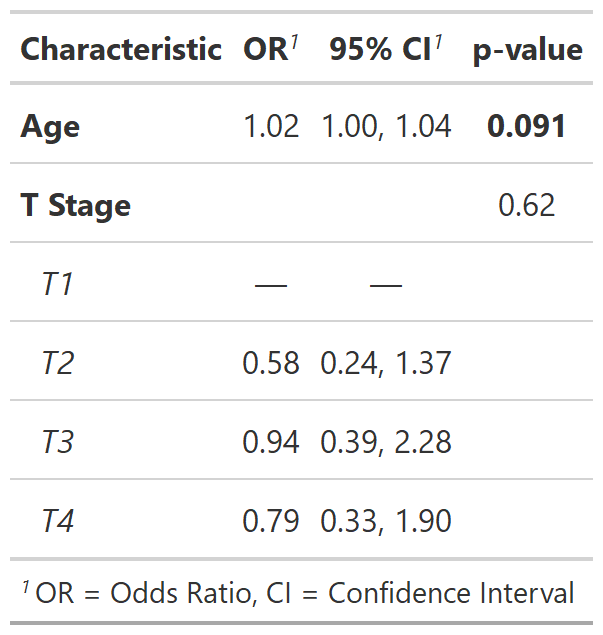Image resolution: width=603 pixels, height=635 pixels.
Task: Click the T Stage row label
Action: (x=76, y=206)
